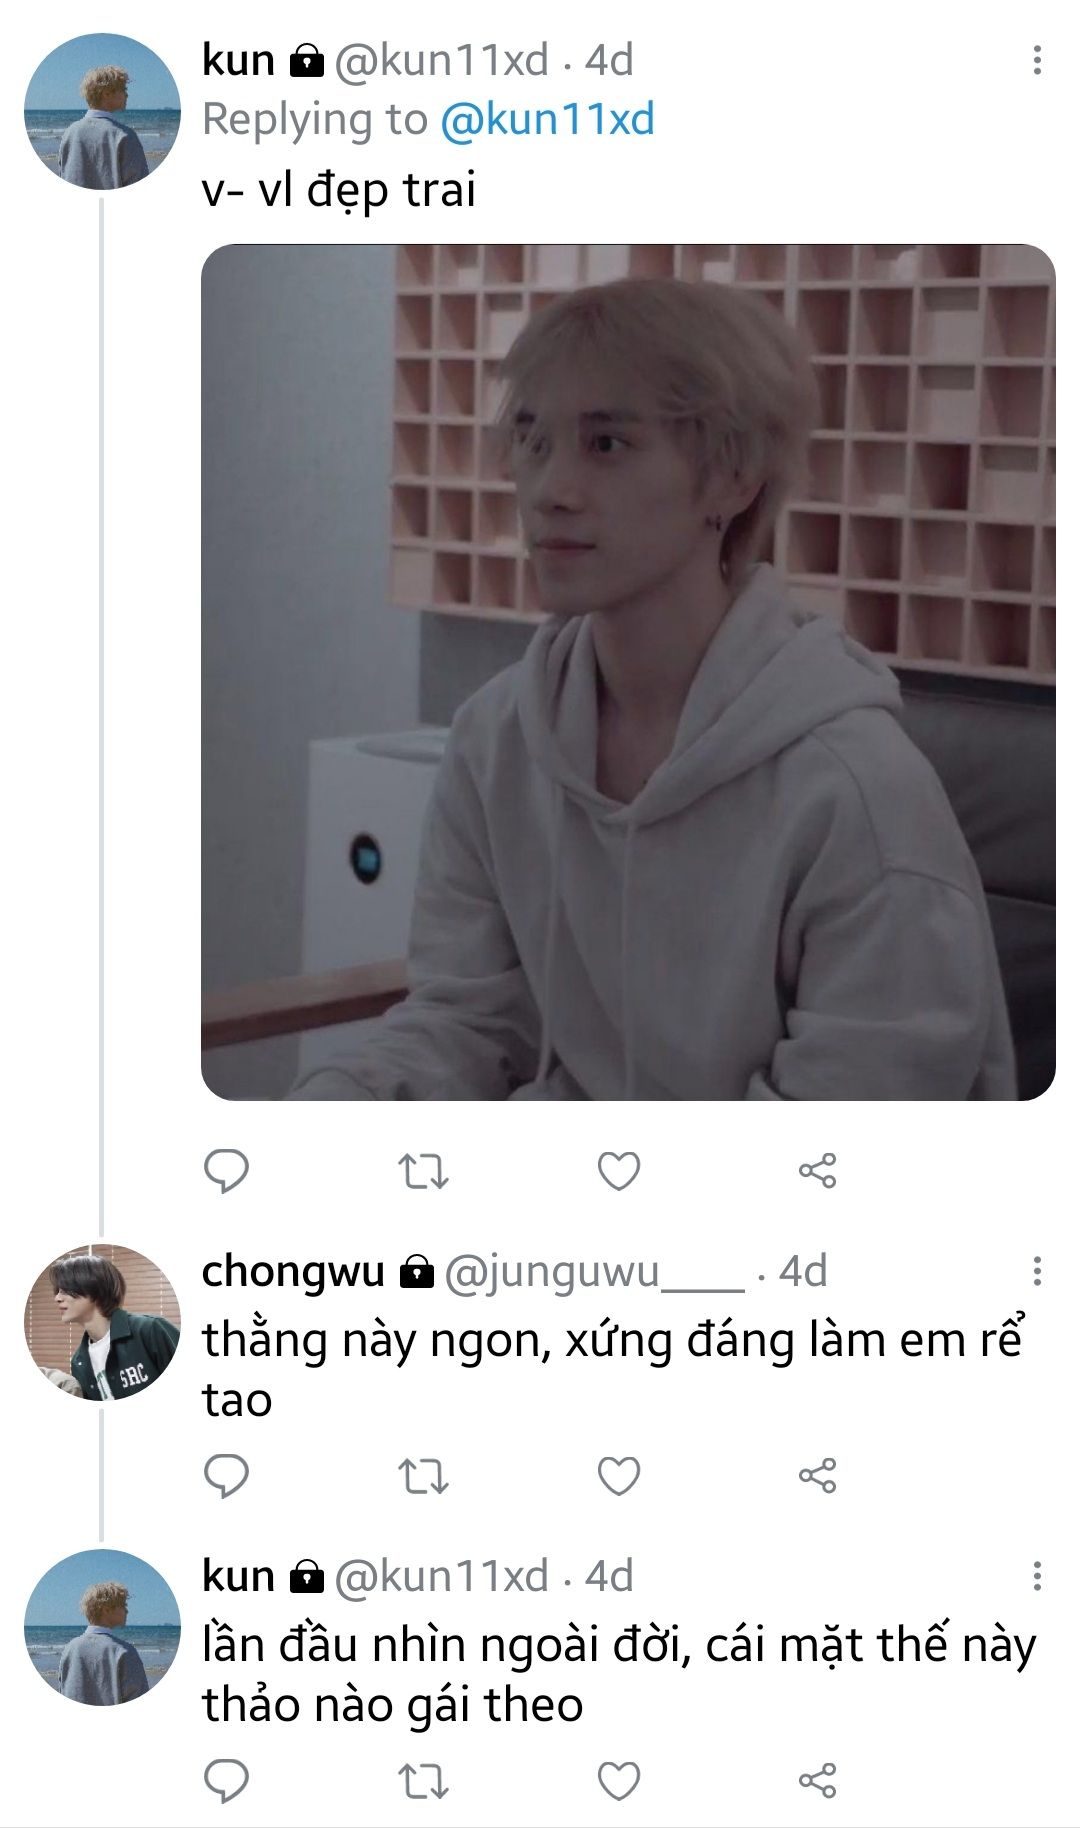
Task: Reply to kun's 'vl đẹp trai' tweet
Action: [x=226, y=1171]
